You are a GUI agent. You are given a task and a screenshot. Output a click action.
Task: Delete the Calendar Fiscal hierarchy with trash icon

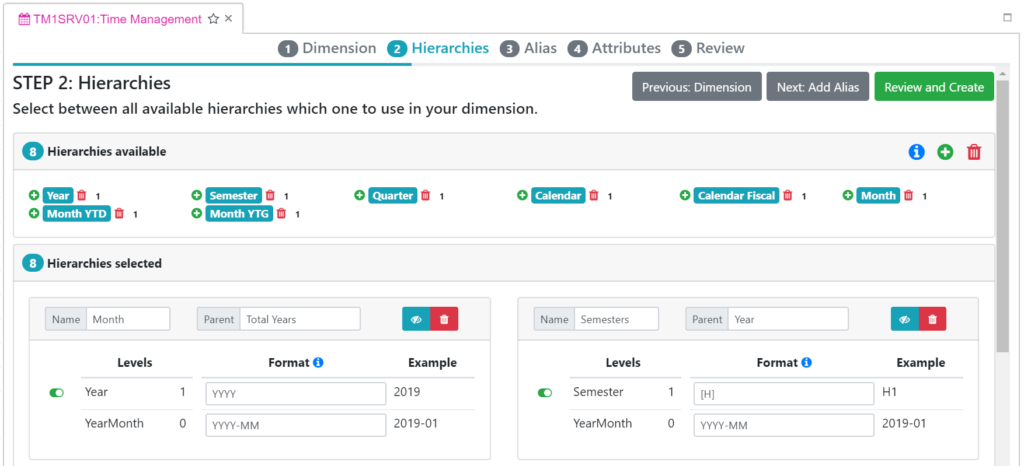point(787,196)
